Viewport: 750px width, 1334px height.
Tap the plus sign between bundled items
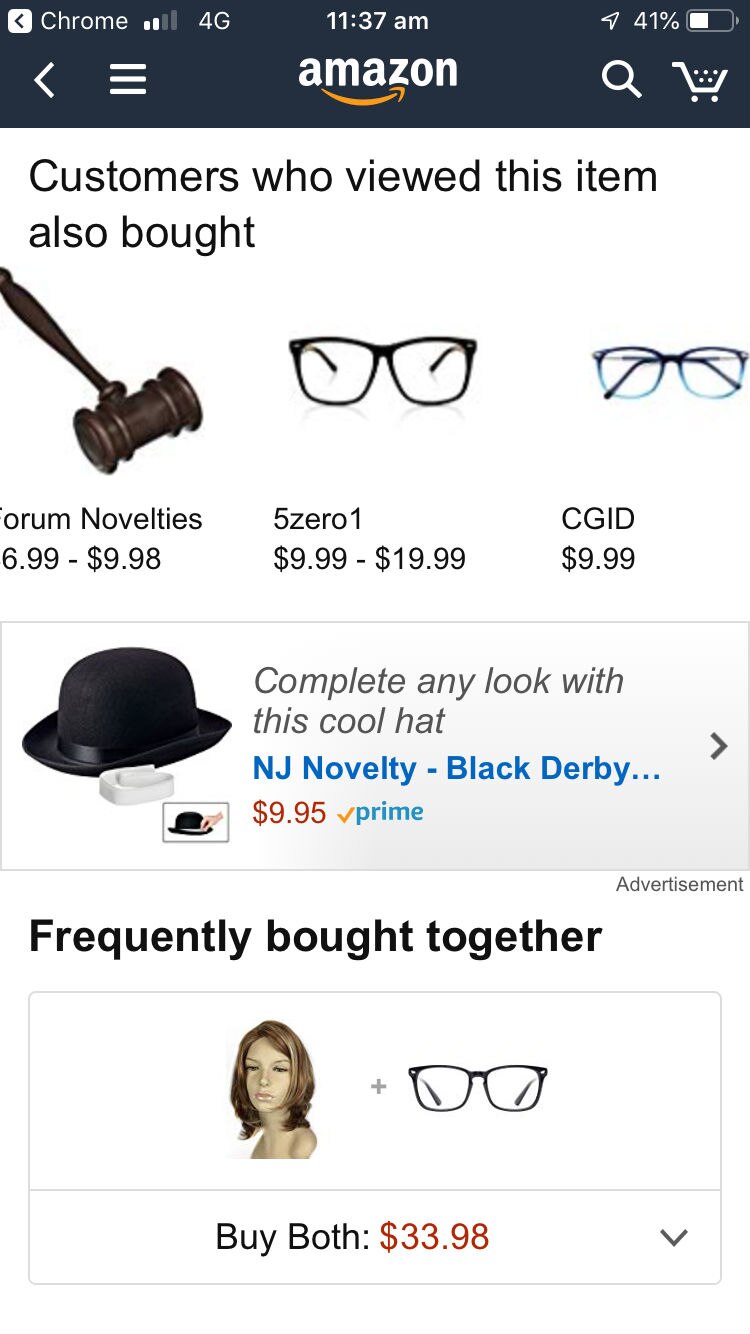click(x=378, y=1086)
